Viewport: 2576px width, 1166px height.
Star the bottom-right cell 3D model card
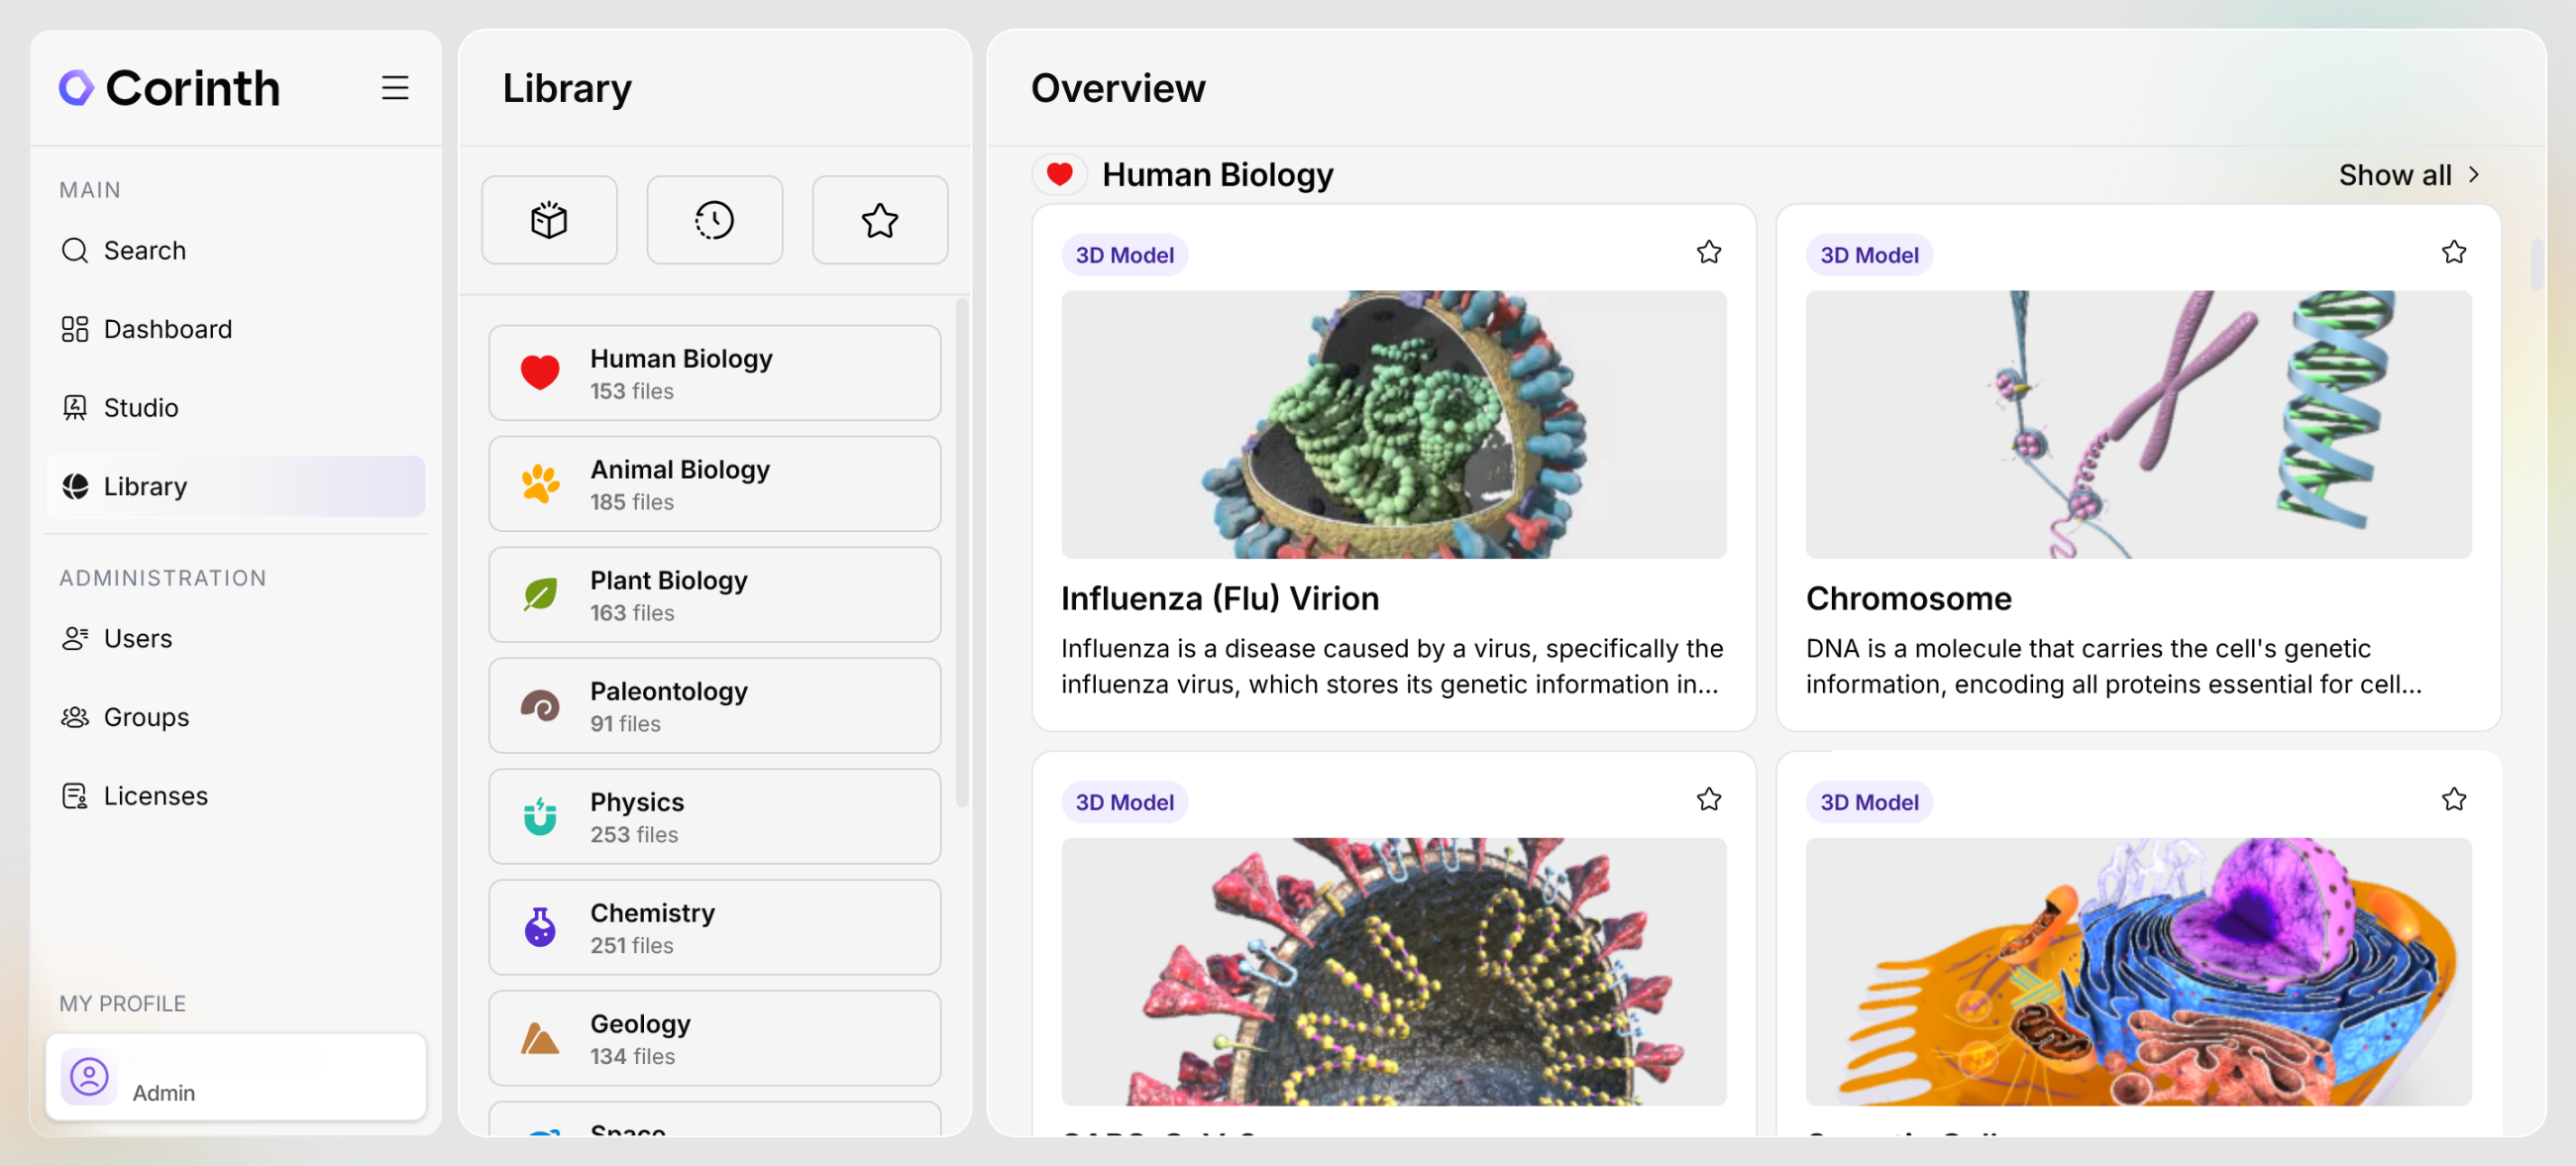2453,799
